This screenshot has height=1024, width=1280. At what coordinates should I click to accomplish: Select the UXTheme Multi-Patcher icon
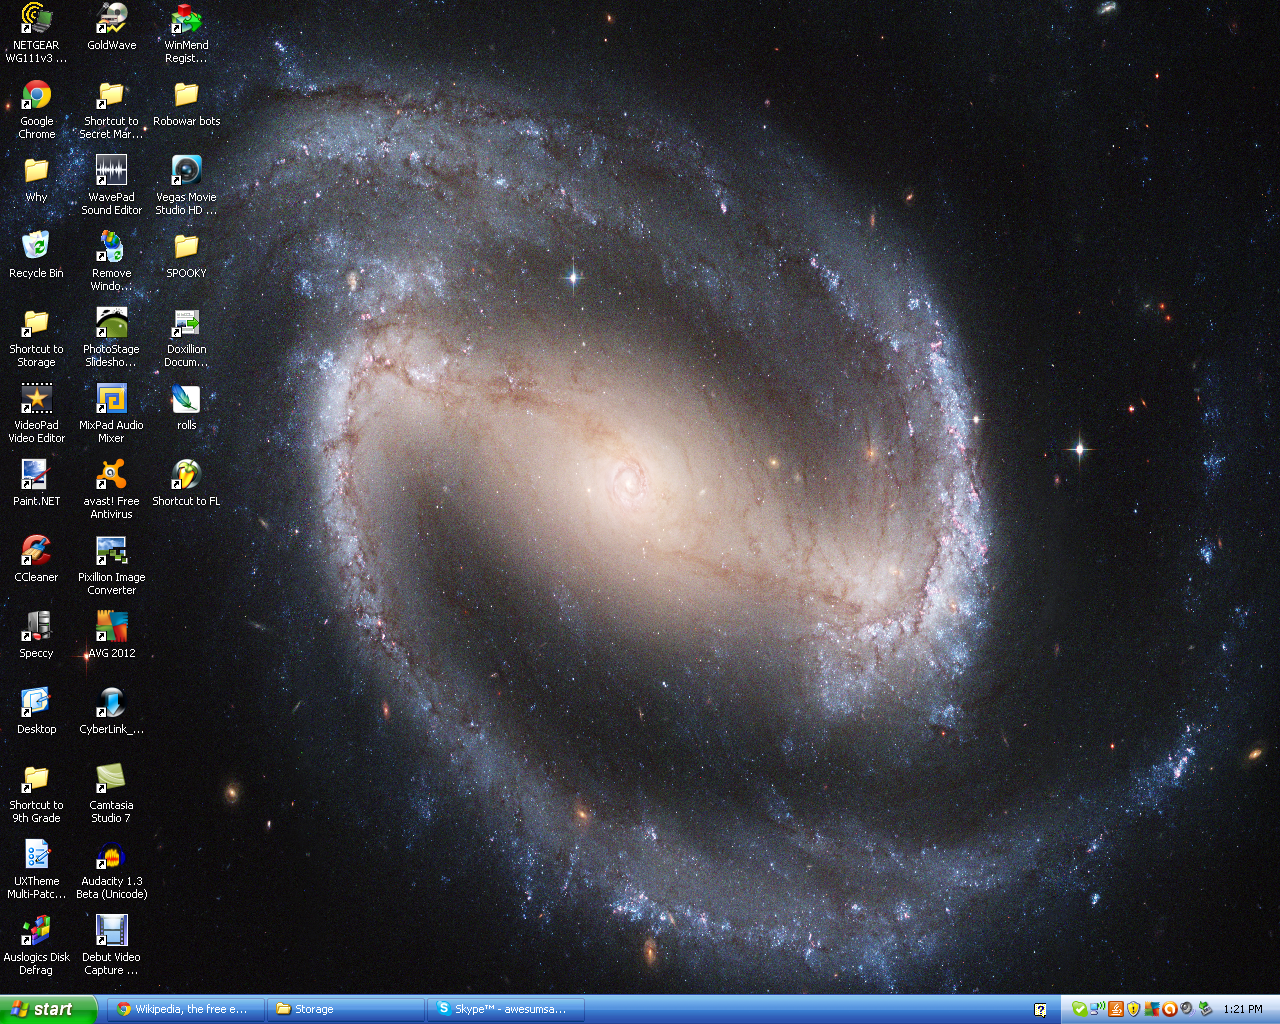pos(36,869)
